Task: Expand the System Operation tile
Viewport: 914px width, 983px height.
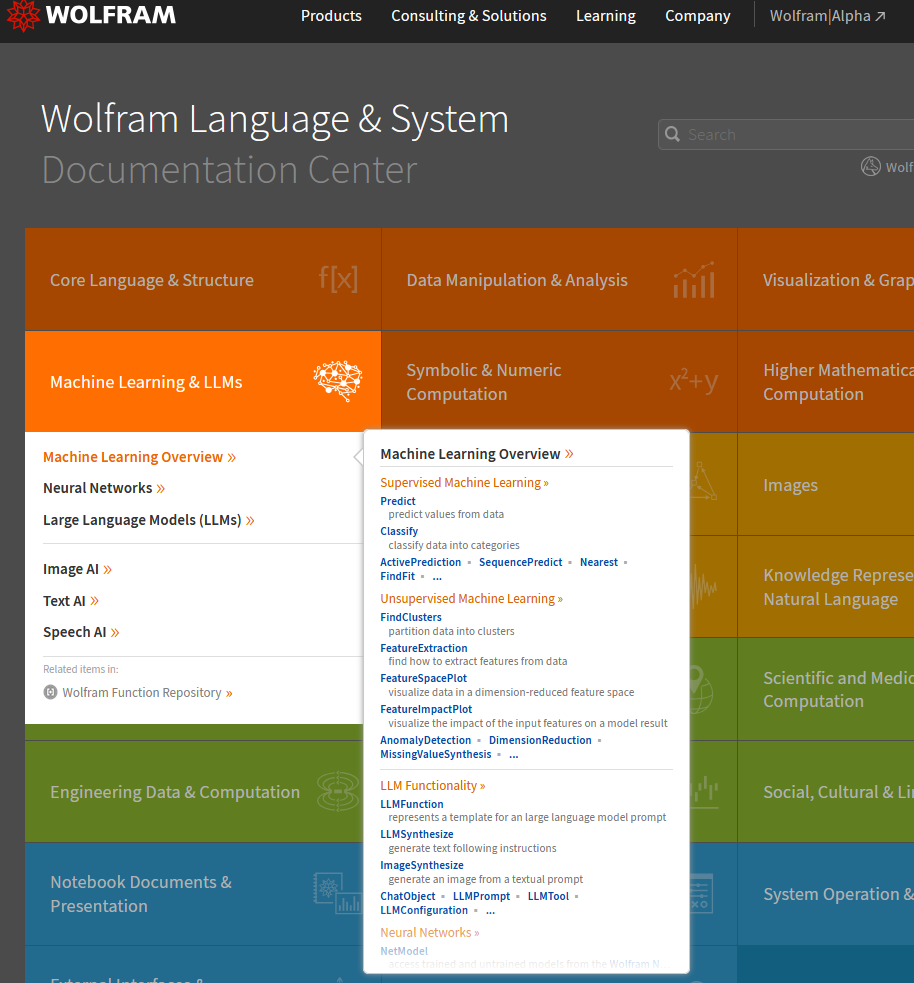Action: coord(826,894)
